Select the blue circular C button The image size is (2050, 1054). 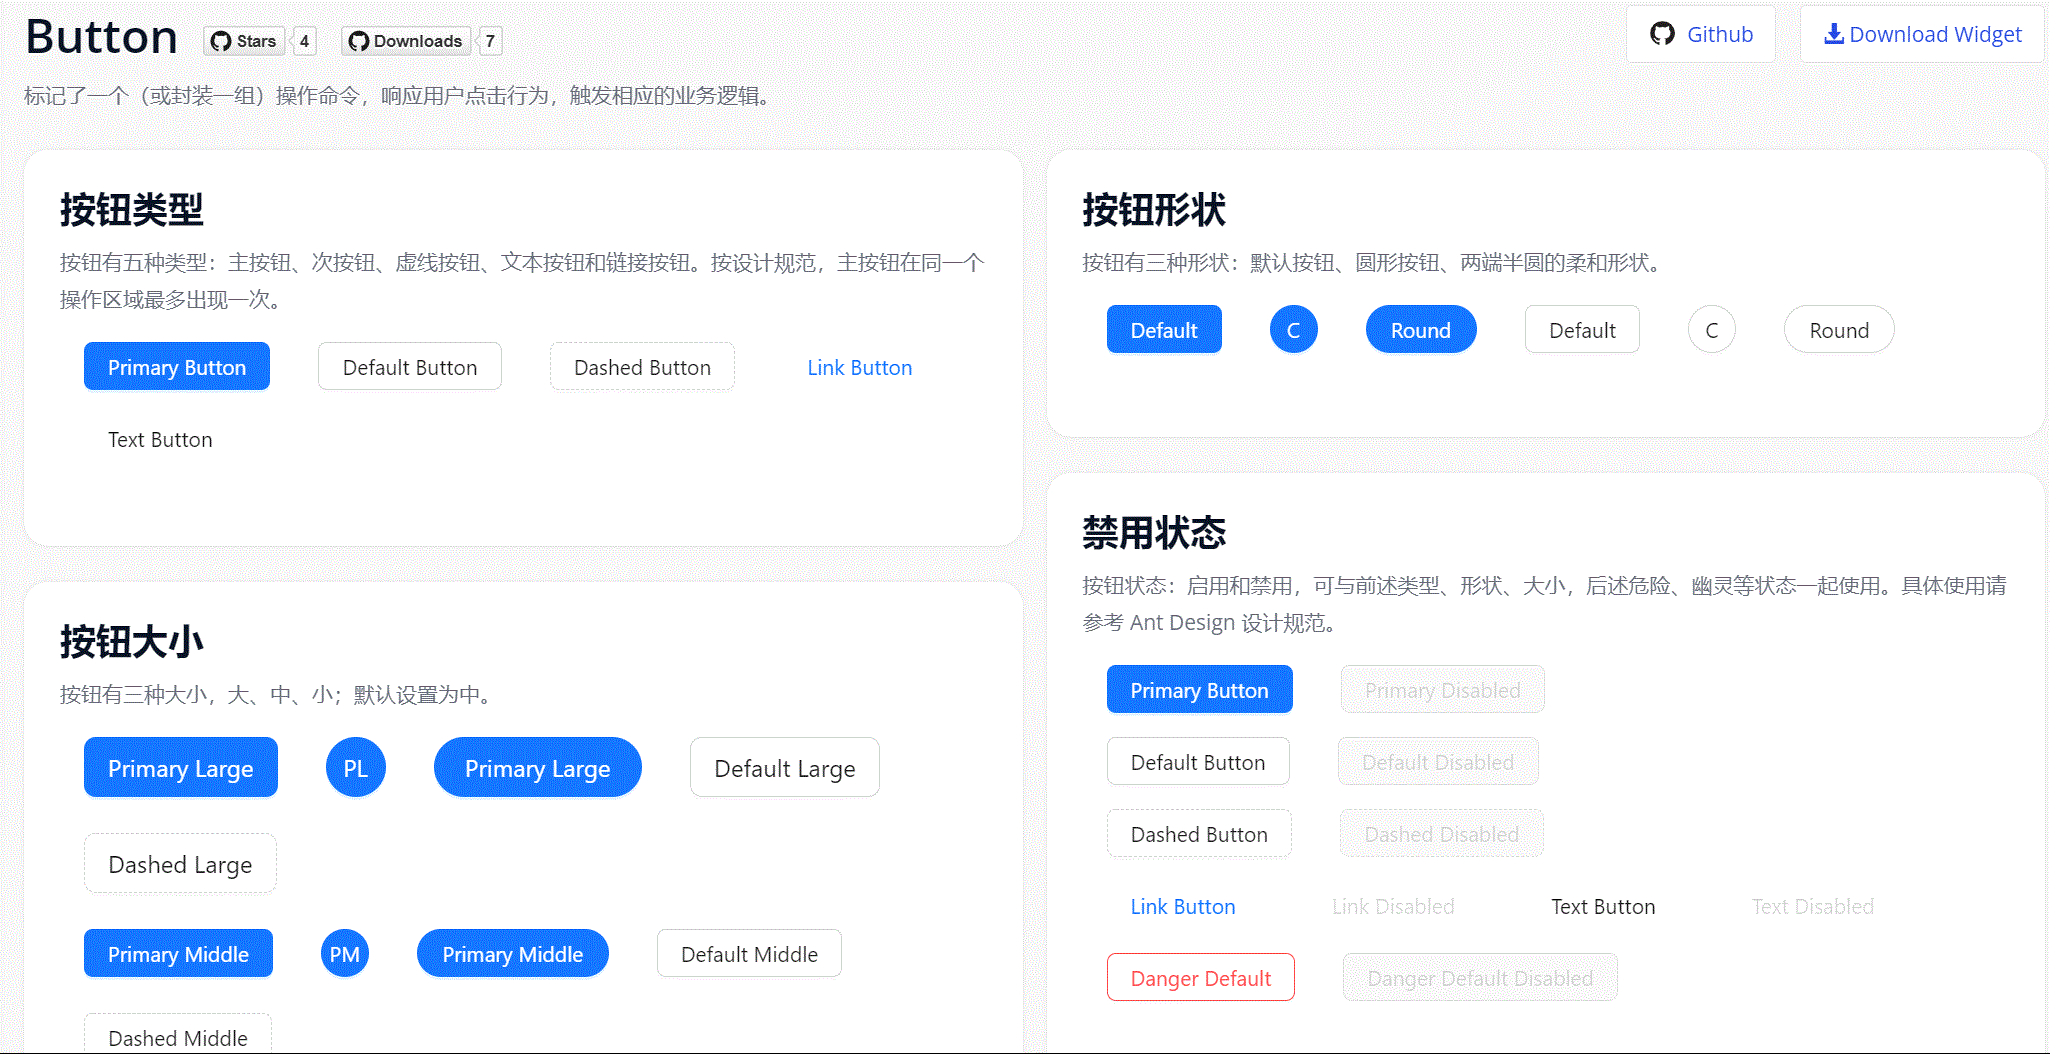point(1293,329)
